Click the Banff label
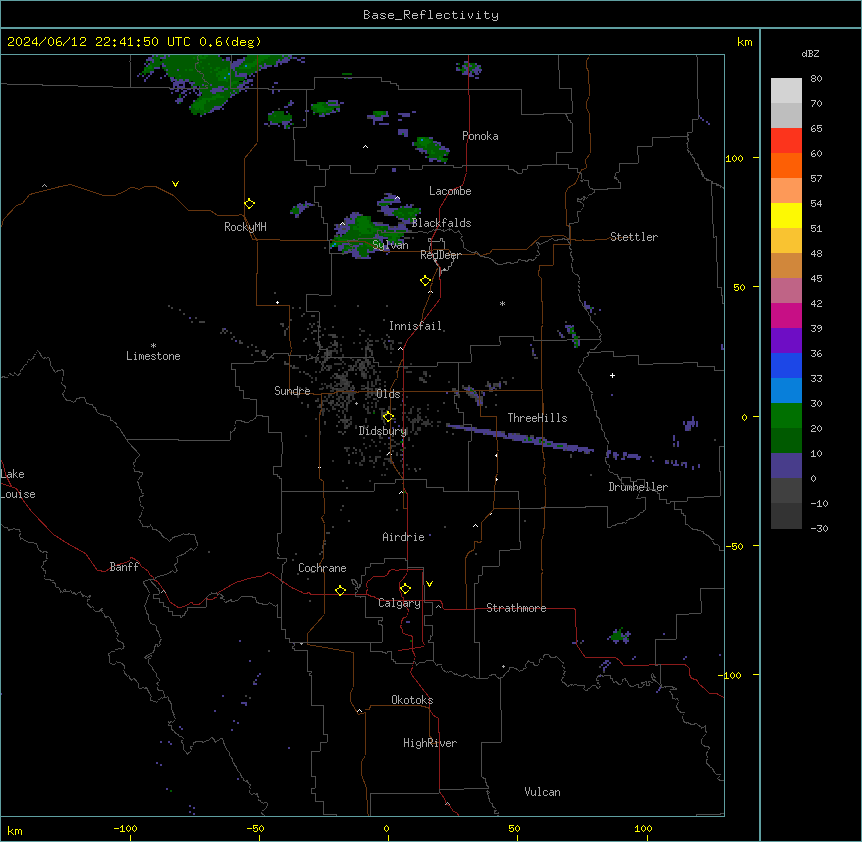Screen dimensions: 862x842 click(124, 567)
